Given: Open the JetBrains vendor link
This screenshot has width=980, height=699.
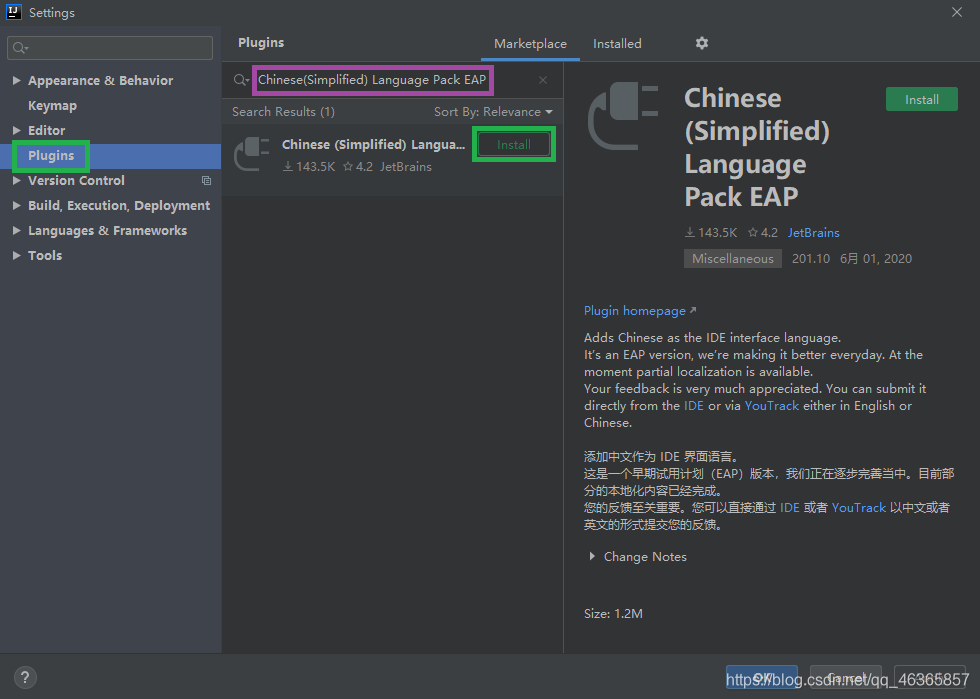Looking at the screenshot, I should [x=813, y=233].
